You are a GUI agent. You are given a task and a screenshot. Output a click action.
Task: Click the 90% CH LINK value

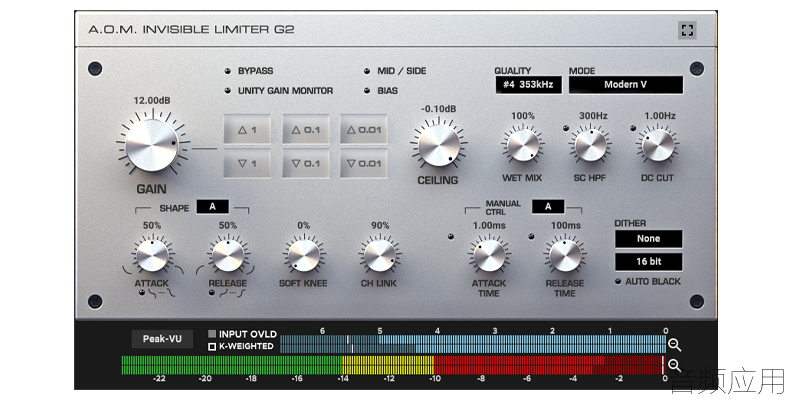[380, 226]
